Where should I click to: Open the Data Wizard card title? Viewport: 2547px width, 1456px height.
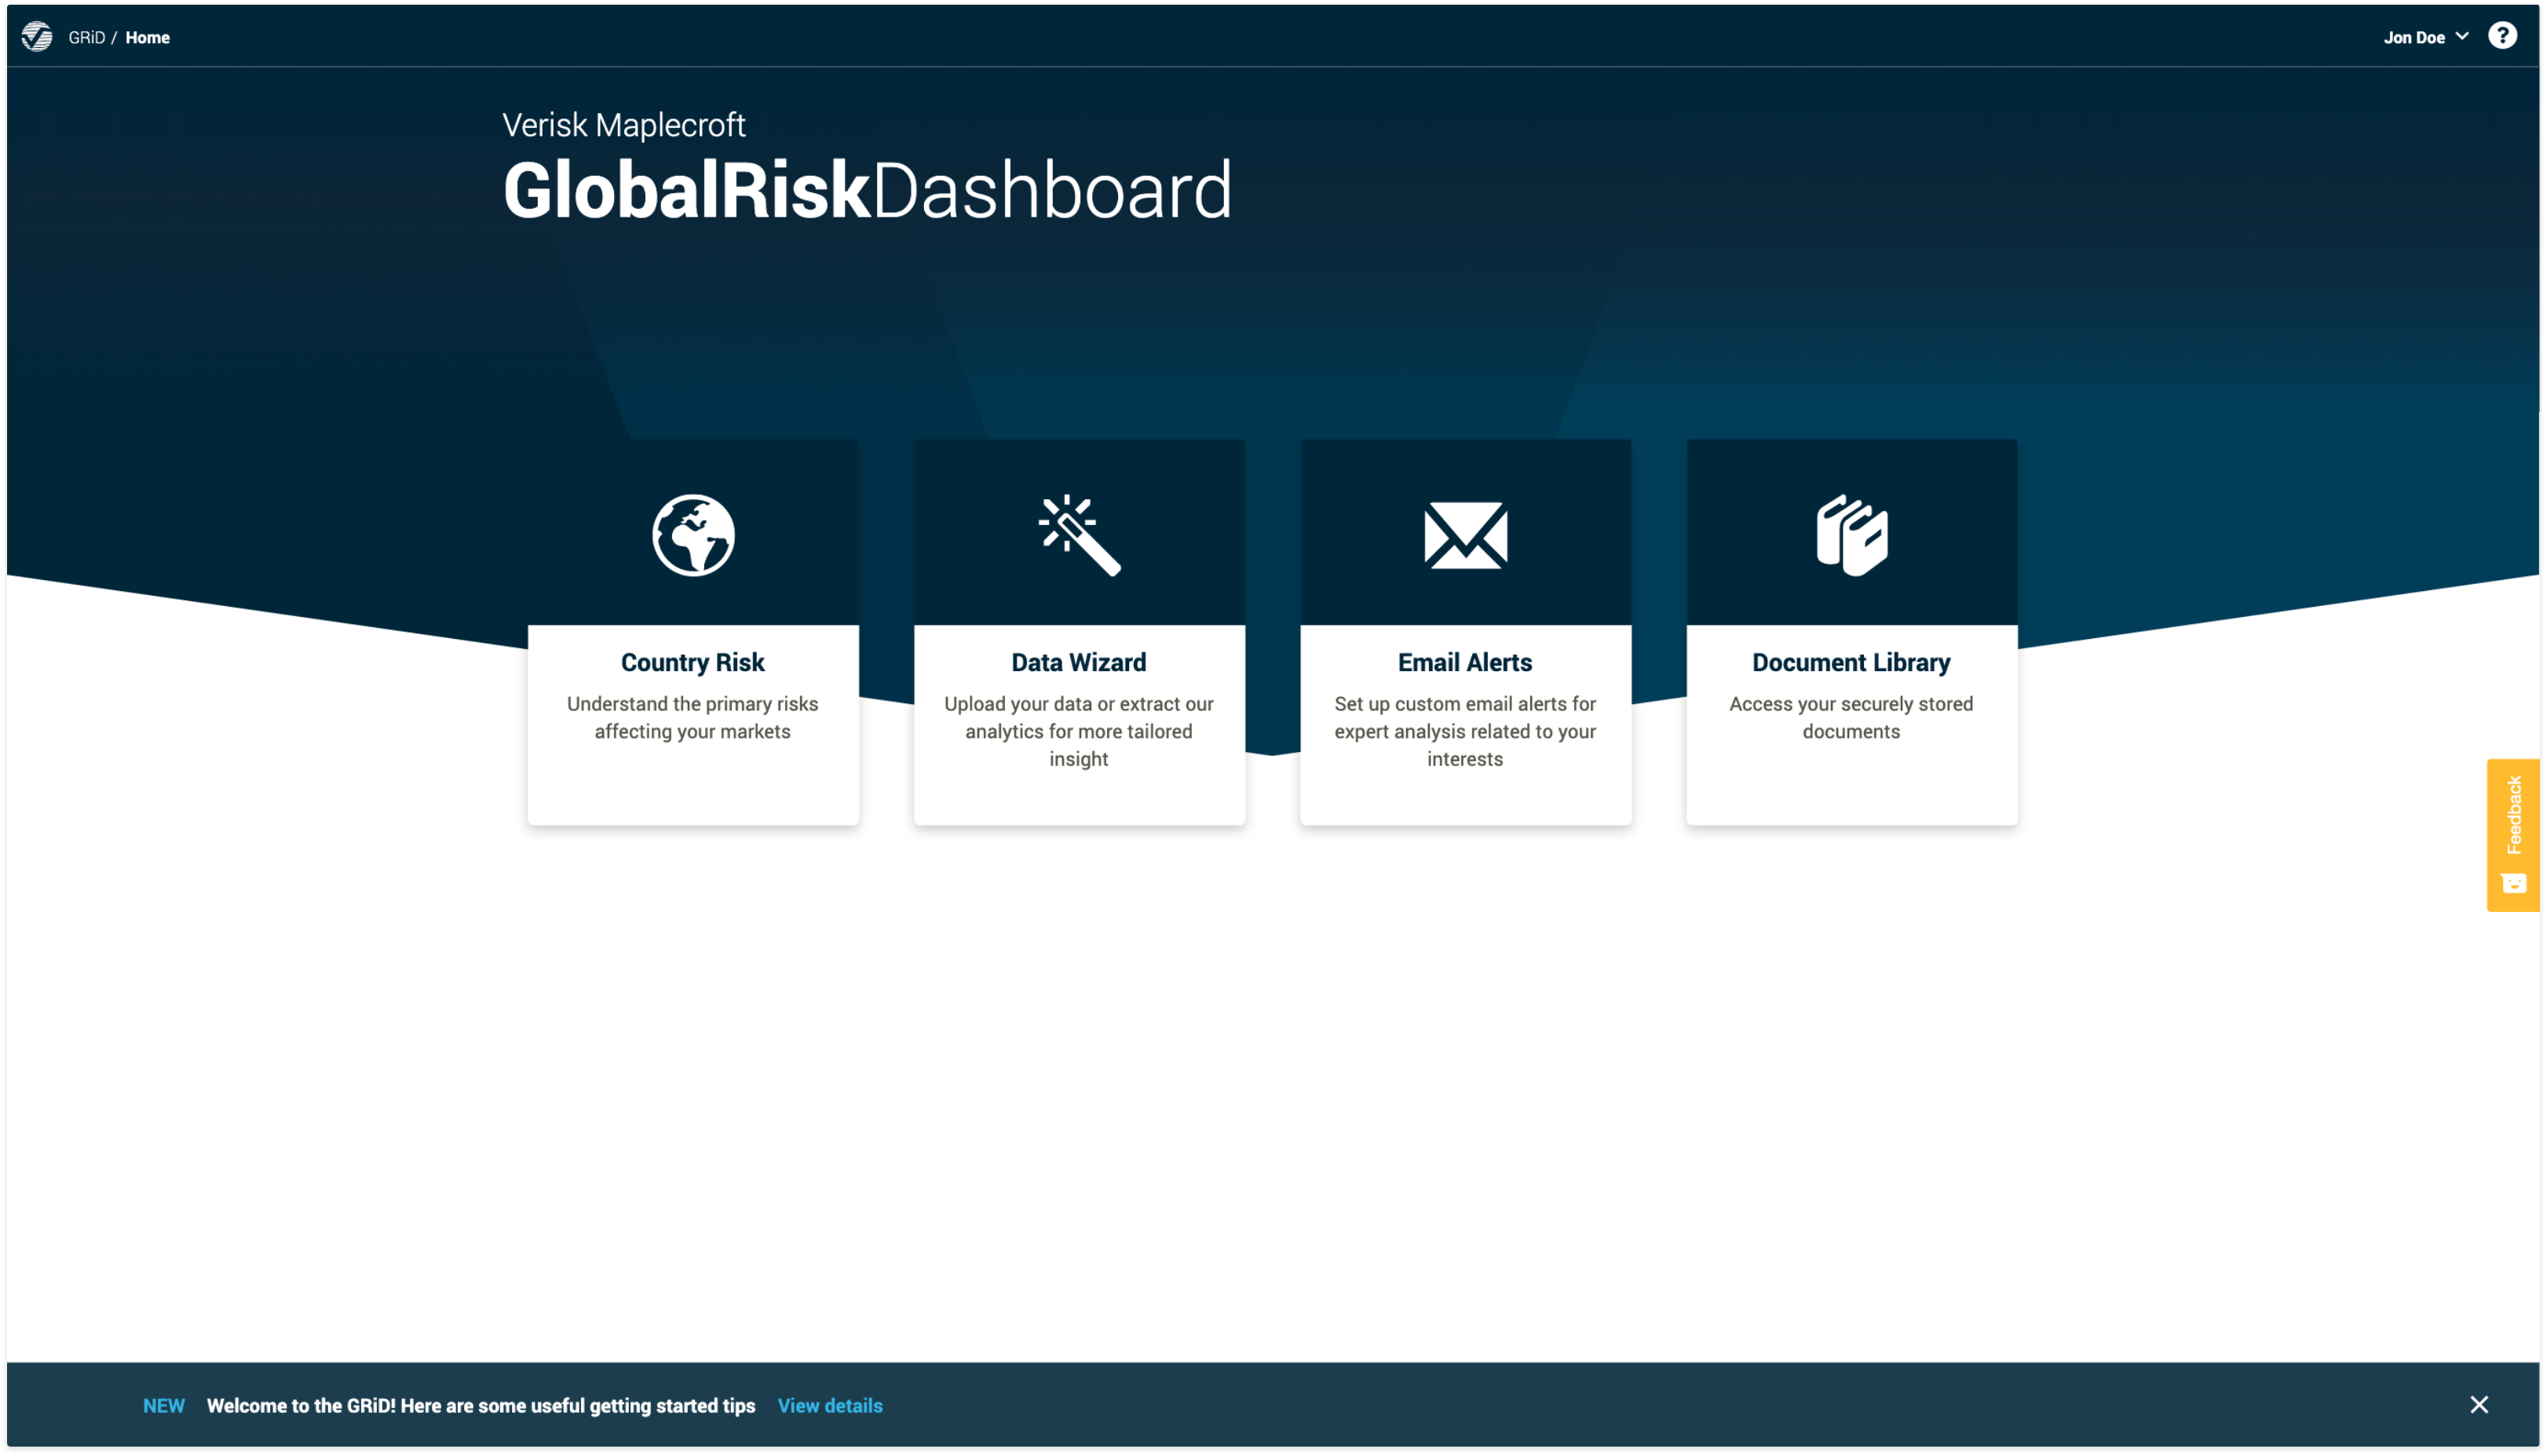pyautogui.click(x=1078, y=663)
